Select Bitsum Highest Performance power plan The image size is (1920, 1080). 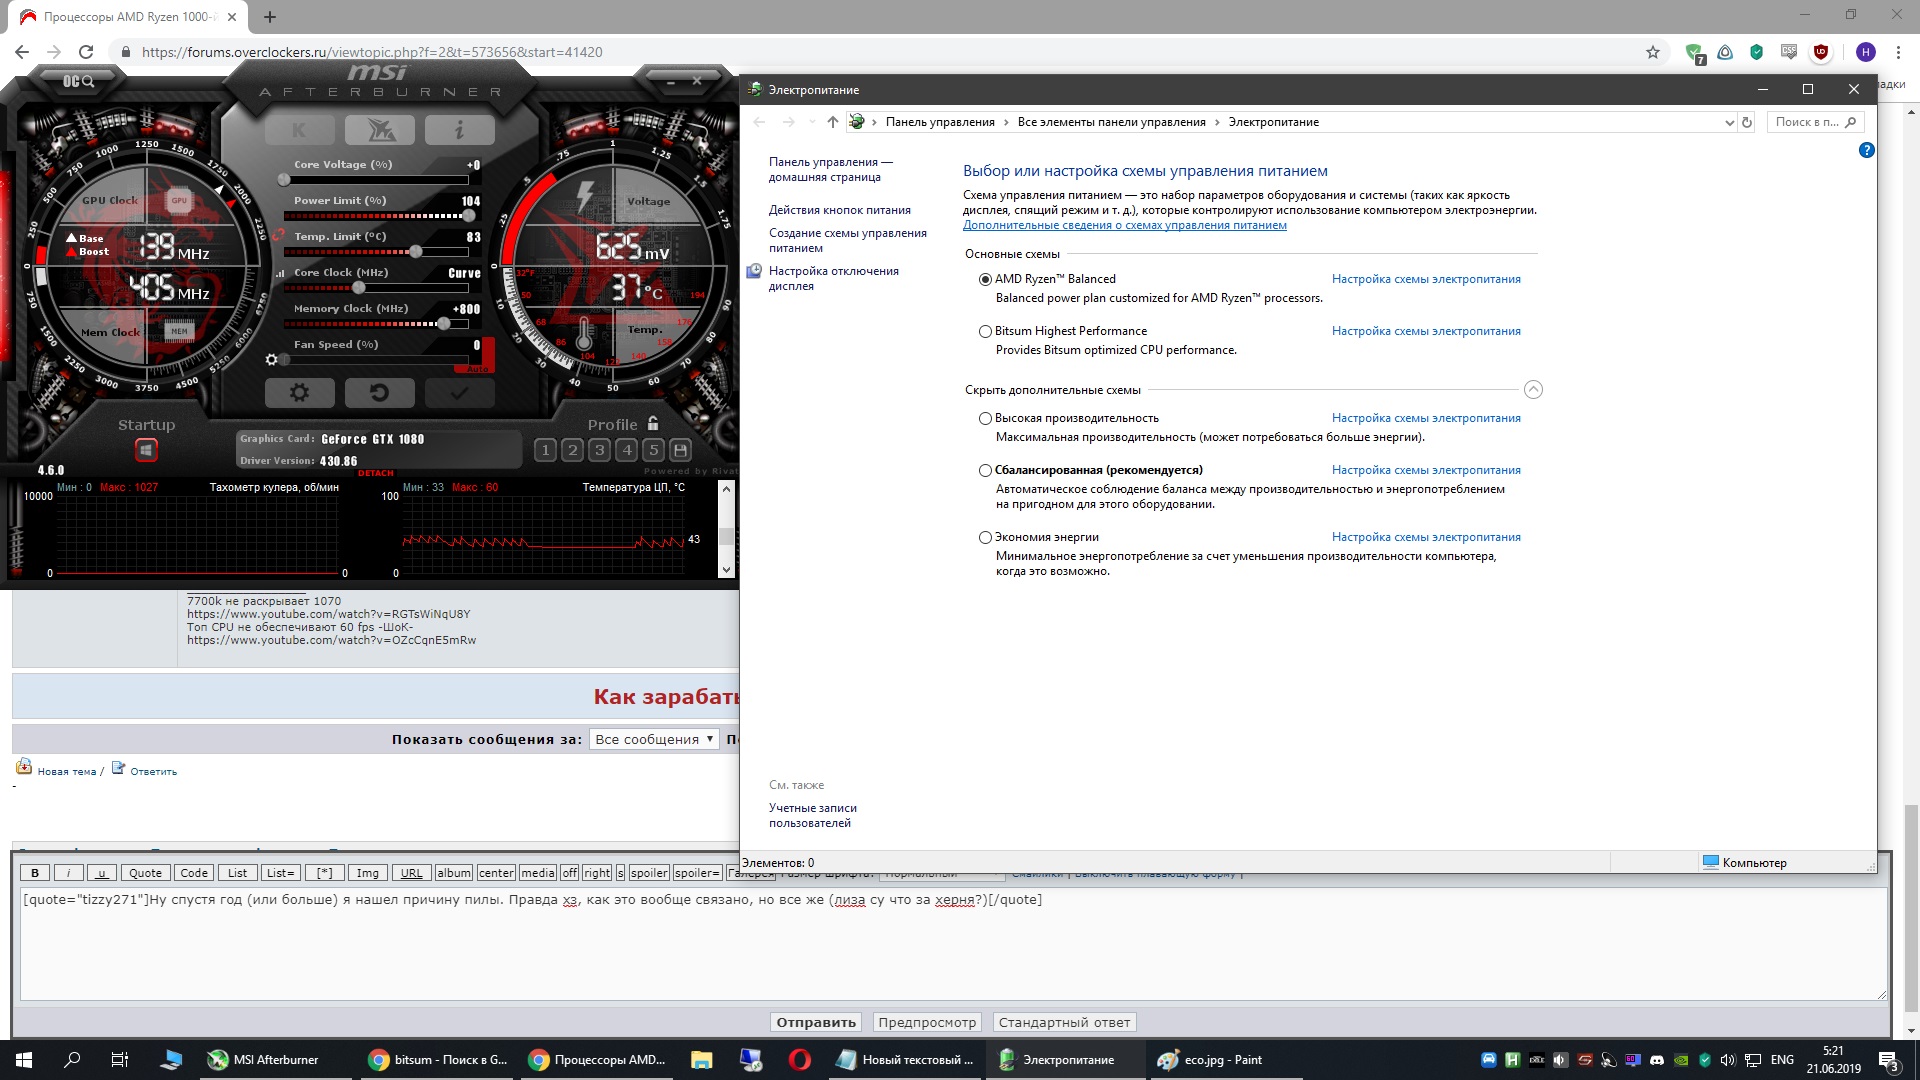point(985,331)
